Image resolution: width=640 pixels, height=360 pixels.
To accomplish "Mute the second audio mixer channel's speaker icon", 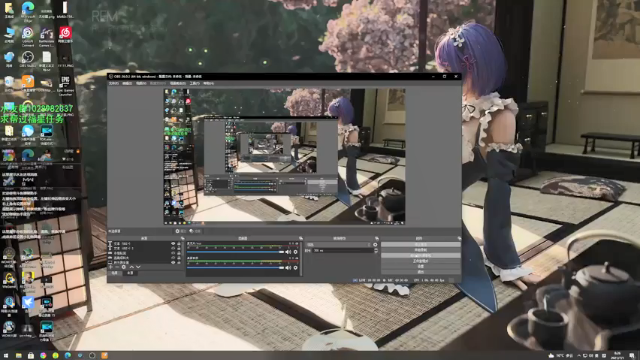I will 288,268.
